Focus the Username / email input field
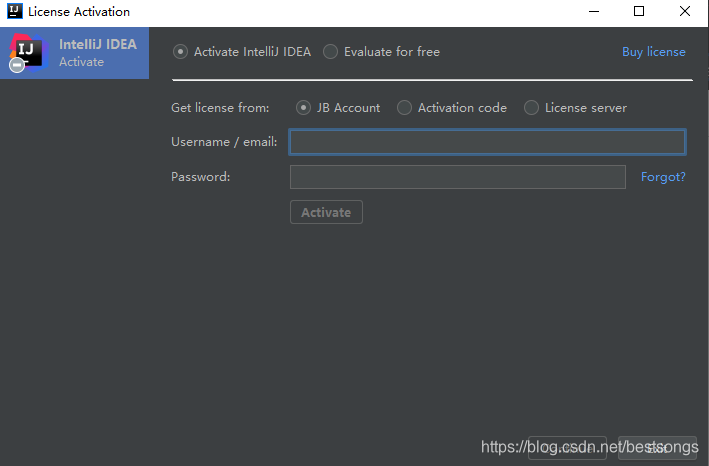The image size is (709, 466). coord(487,142)
